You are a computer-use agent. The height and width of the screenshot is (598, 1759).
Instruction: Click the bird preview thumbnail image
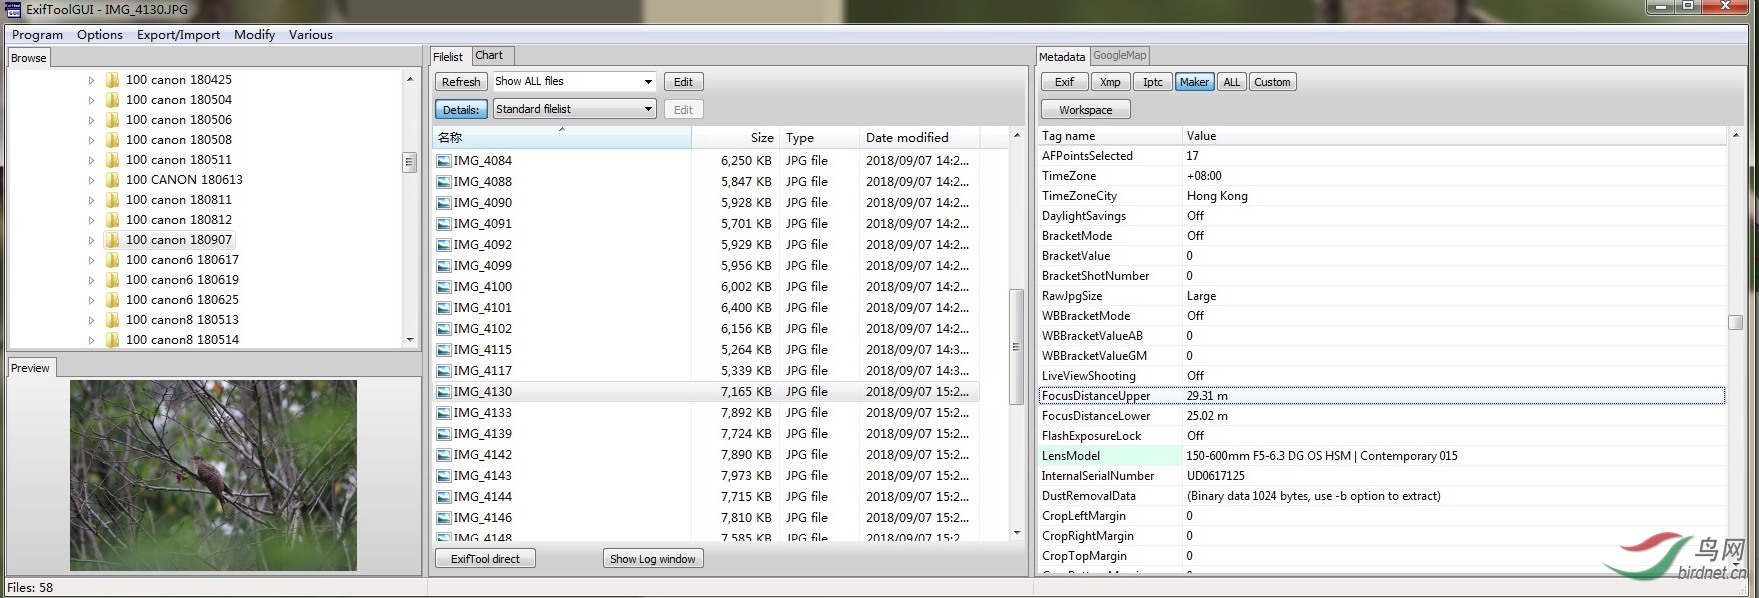pyautogui.click(x=213, y=475)
